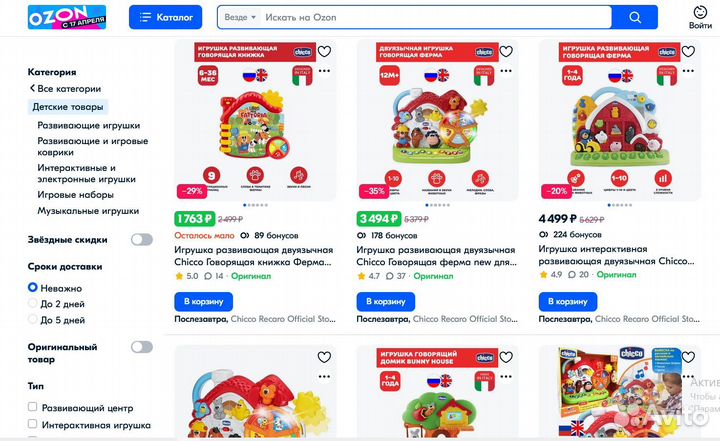
Task: Enable the Звёздные скидки switch
Action: (x=141, y=239)
